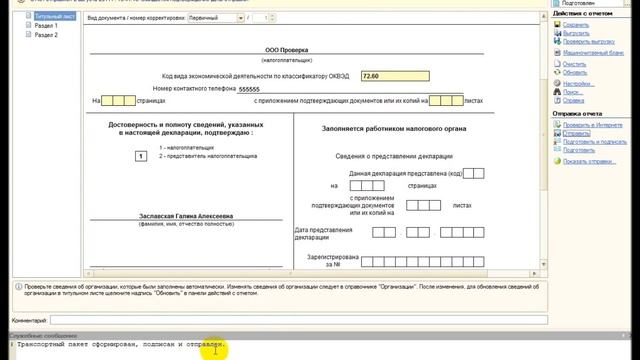Click the ОКВЭД code field 72.60
The height and width of the screenshot is (360, 640).
[x=395, y=76]
